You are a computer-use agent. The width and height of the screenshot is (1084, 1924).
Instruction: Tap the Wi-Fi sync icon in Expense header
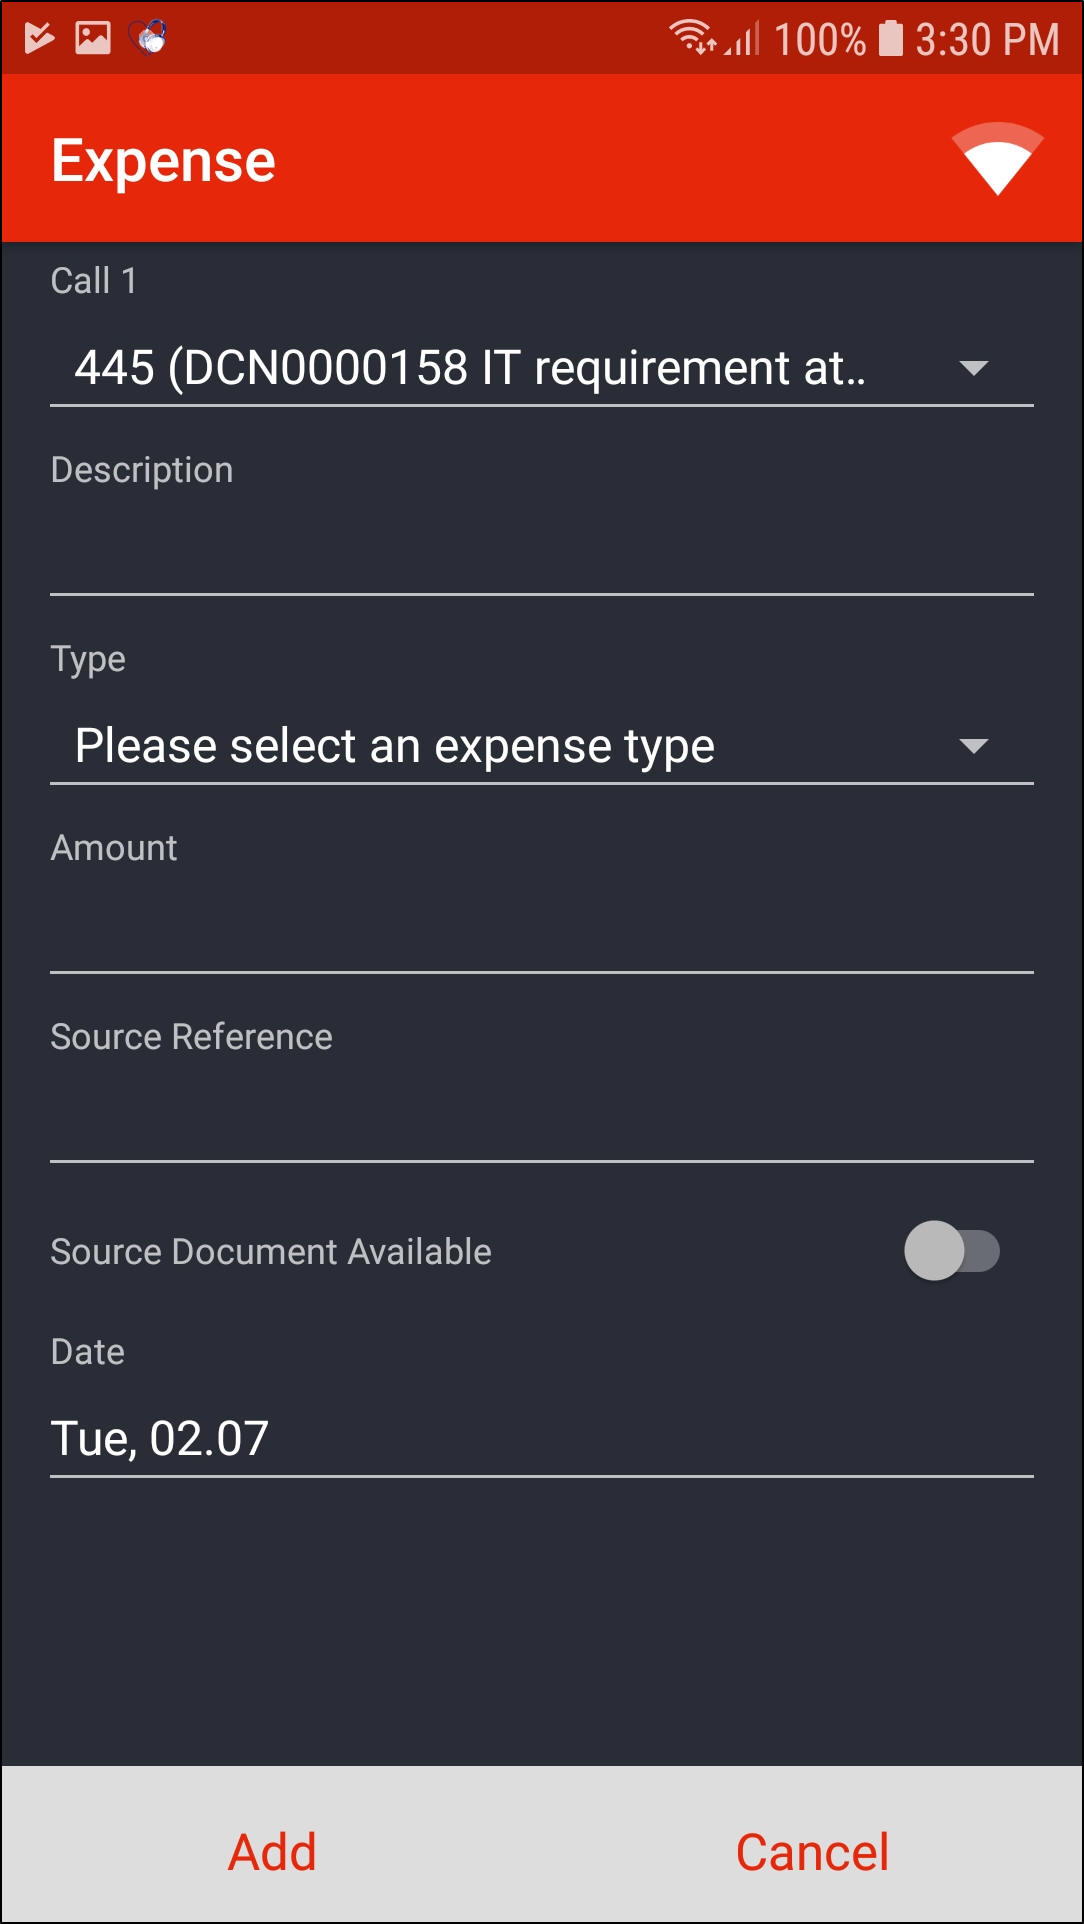[x=997, y=159]
